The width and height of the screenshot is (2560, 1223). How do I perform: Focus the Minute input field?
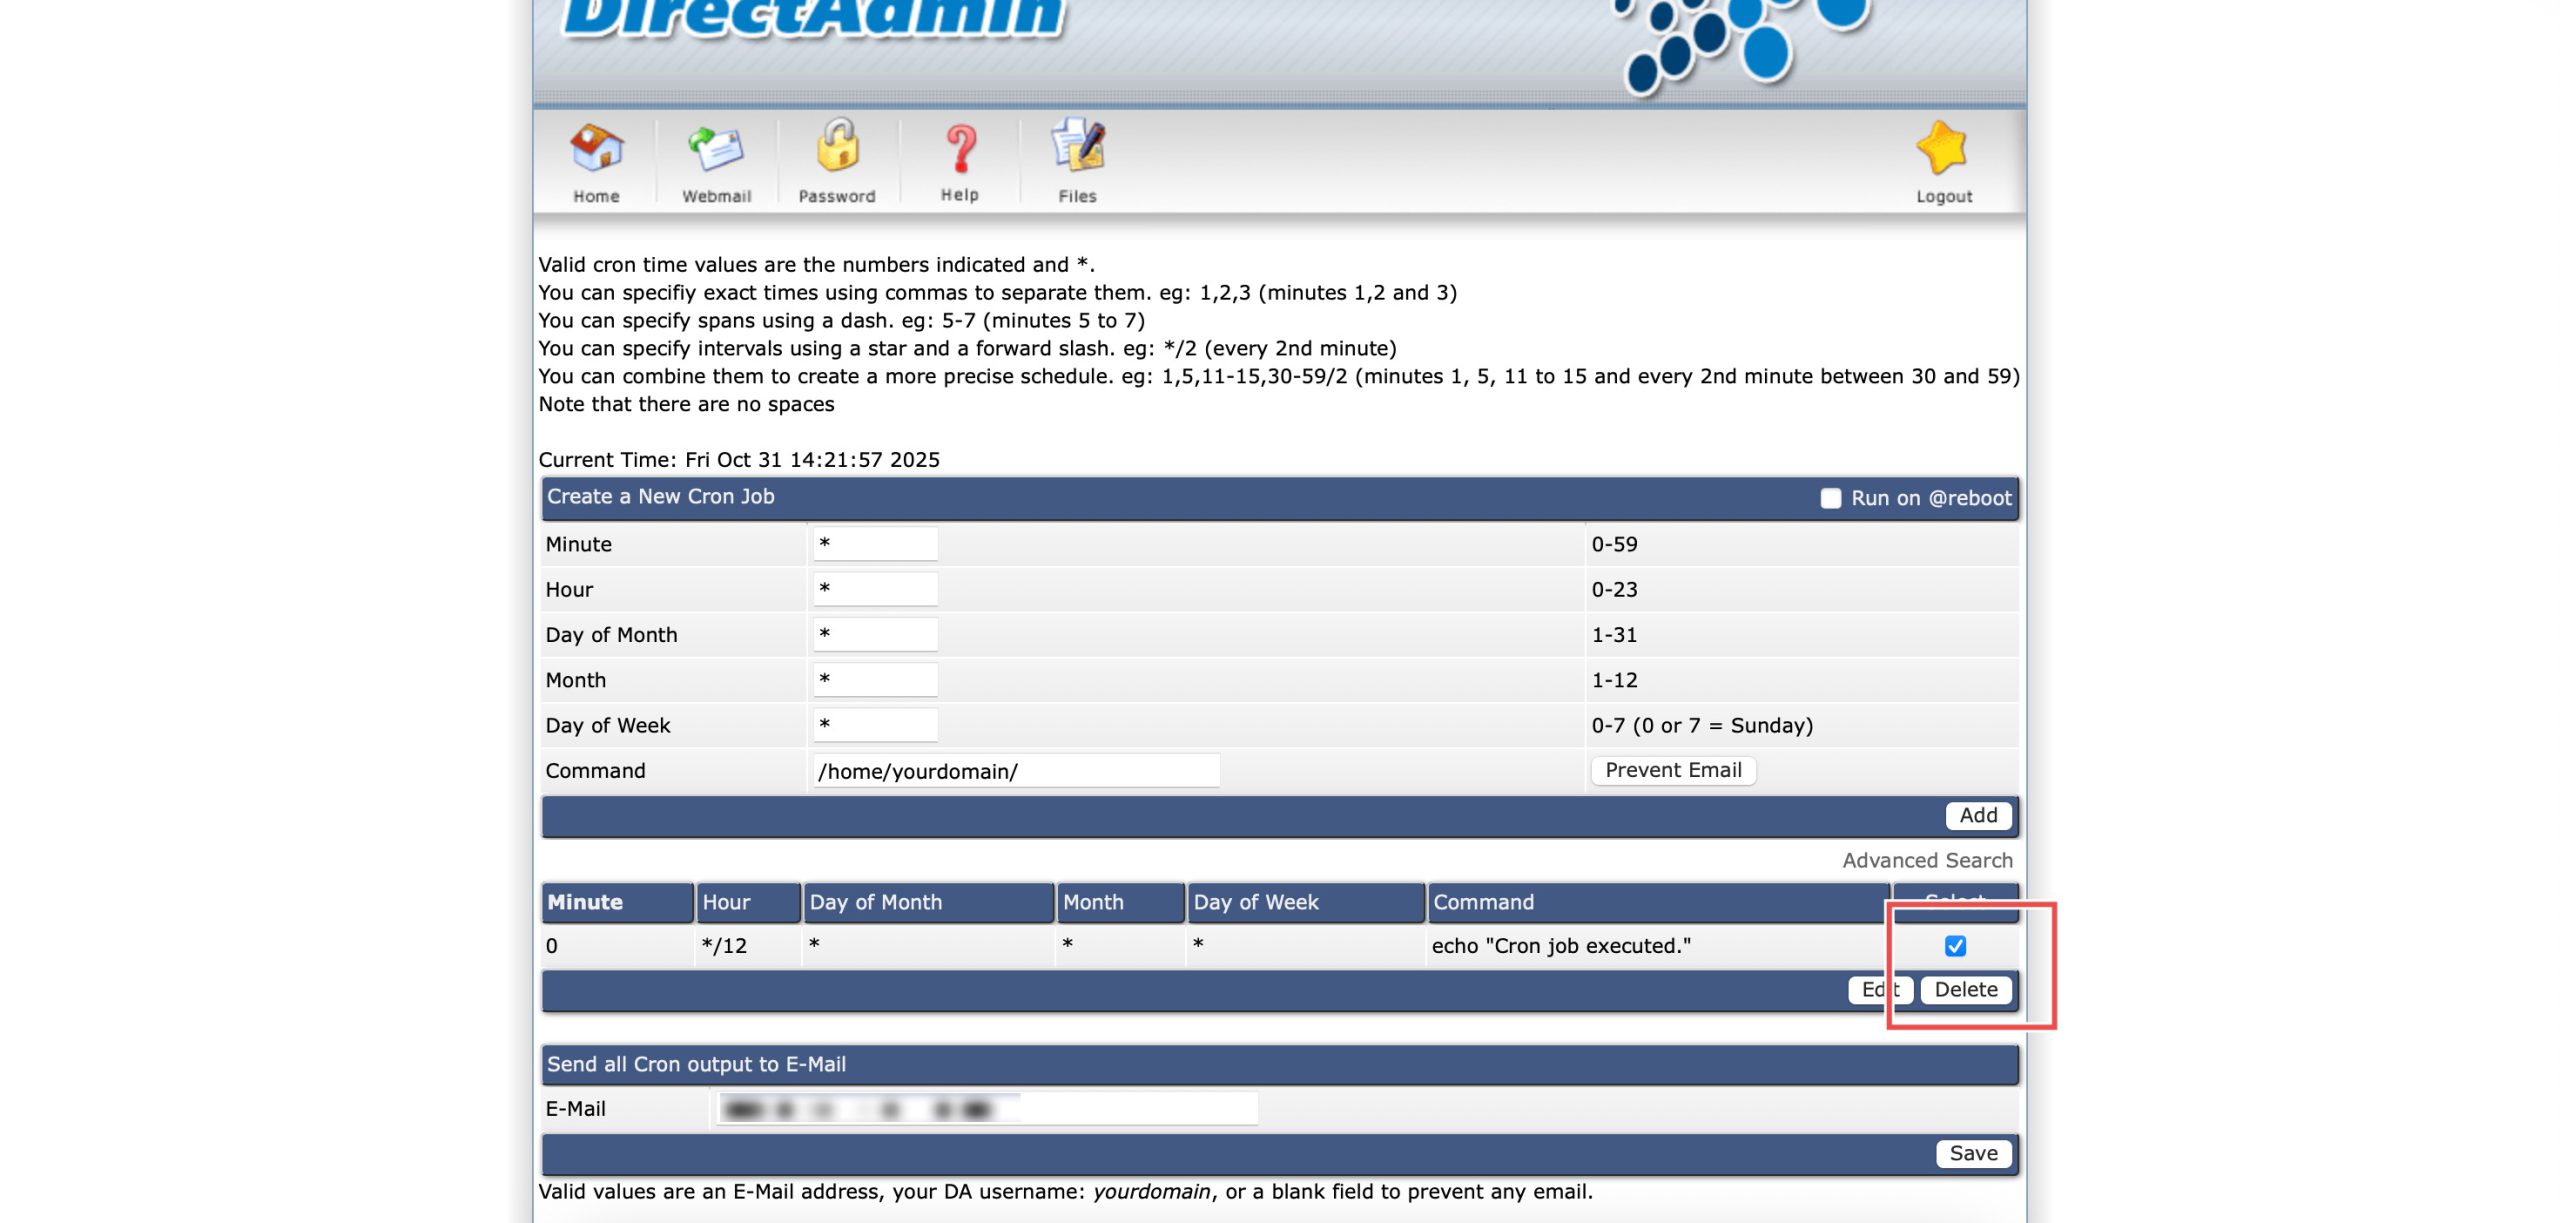point(875,544)
